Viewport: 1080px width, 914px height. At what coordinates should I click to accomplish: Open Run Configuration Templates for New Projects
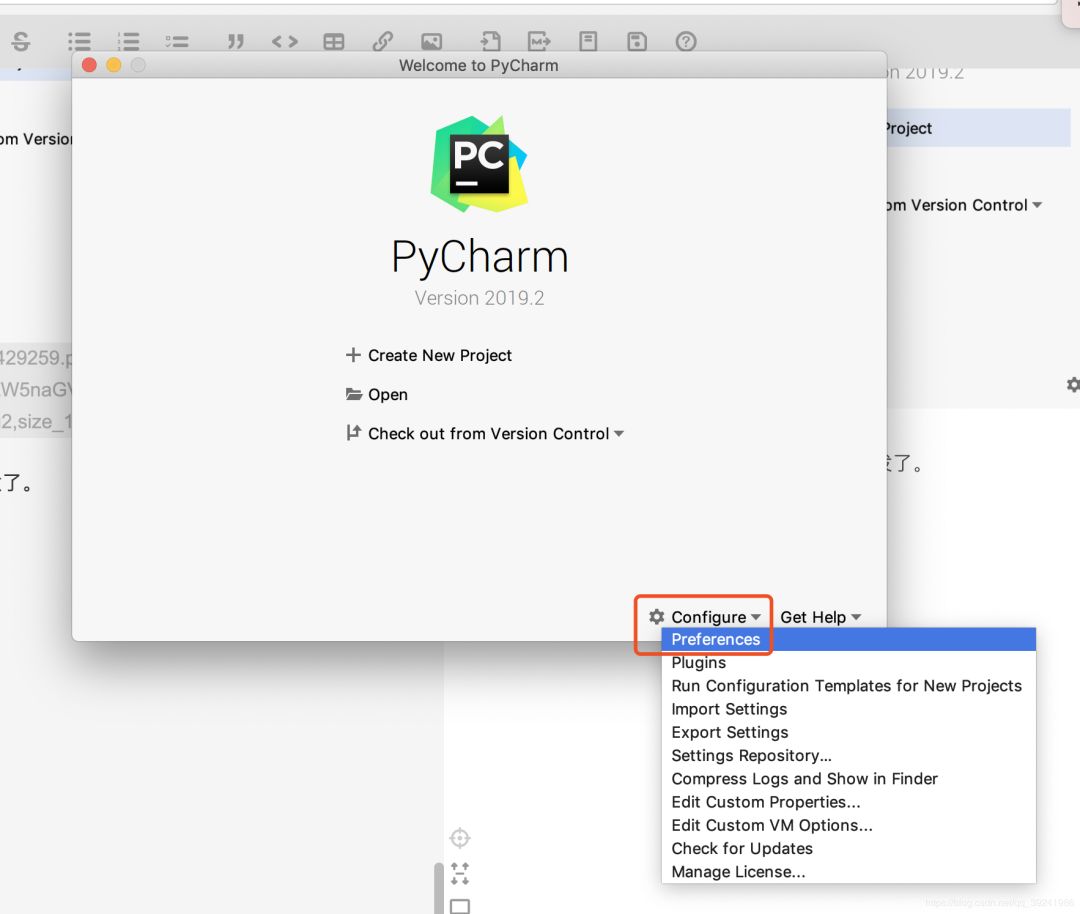coord(849,686)
